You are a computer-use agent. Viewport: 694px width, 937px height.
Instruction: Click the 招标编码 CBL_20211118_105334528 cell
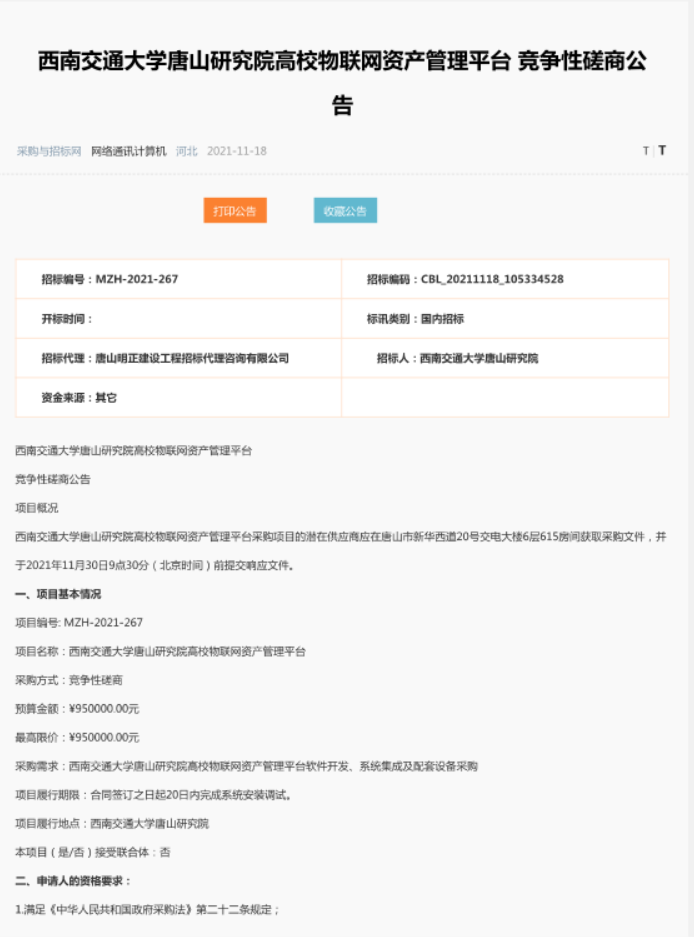[505, 279]
